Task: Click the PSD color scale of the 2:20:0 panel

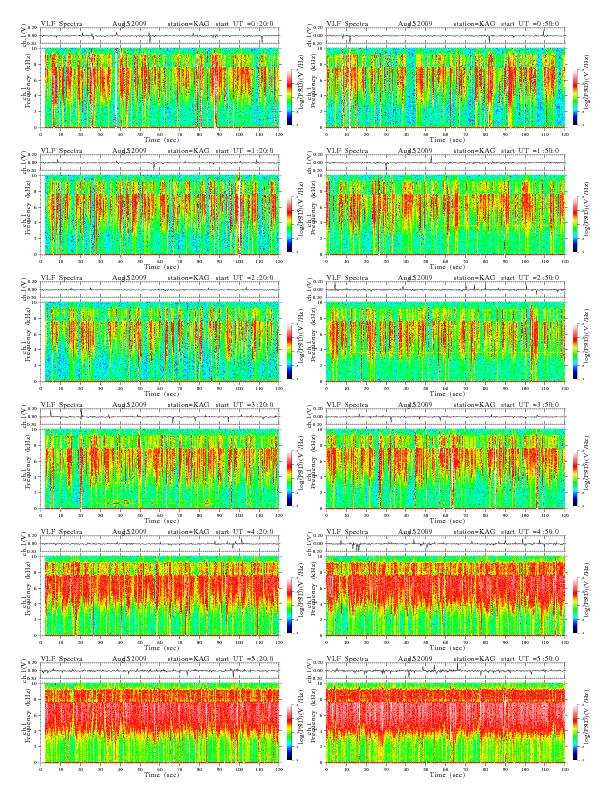Action: (x=289, y=351)
